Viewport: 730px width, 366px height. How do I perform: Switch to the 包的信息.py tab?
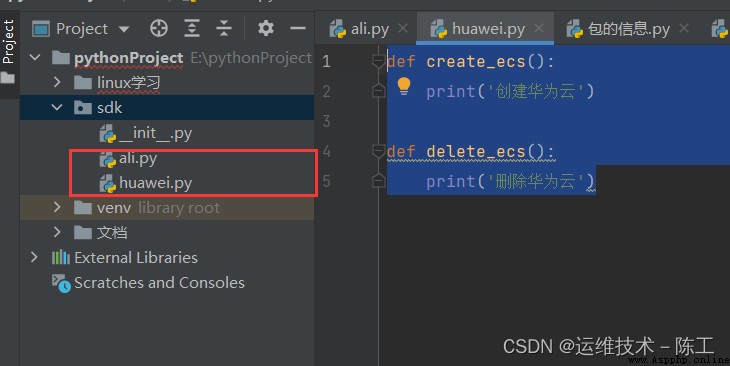[618, 29]
